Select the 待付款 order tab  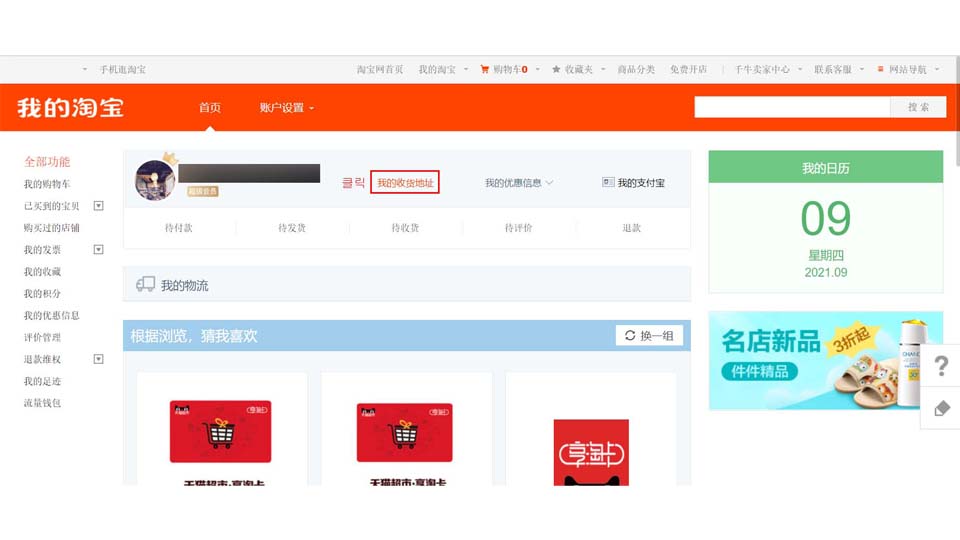pos(179,228)
